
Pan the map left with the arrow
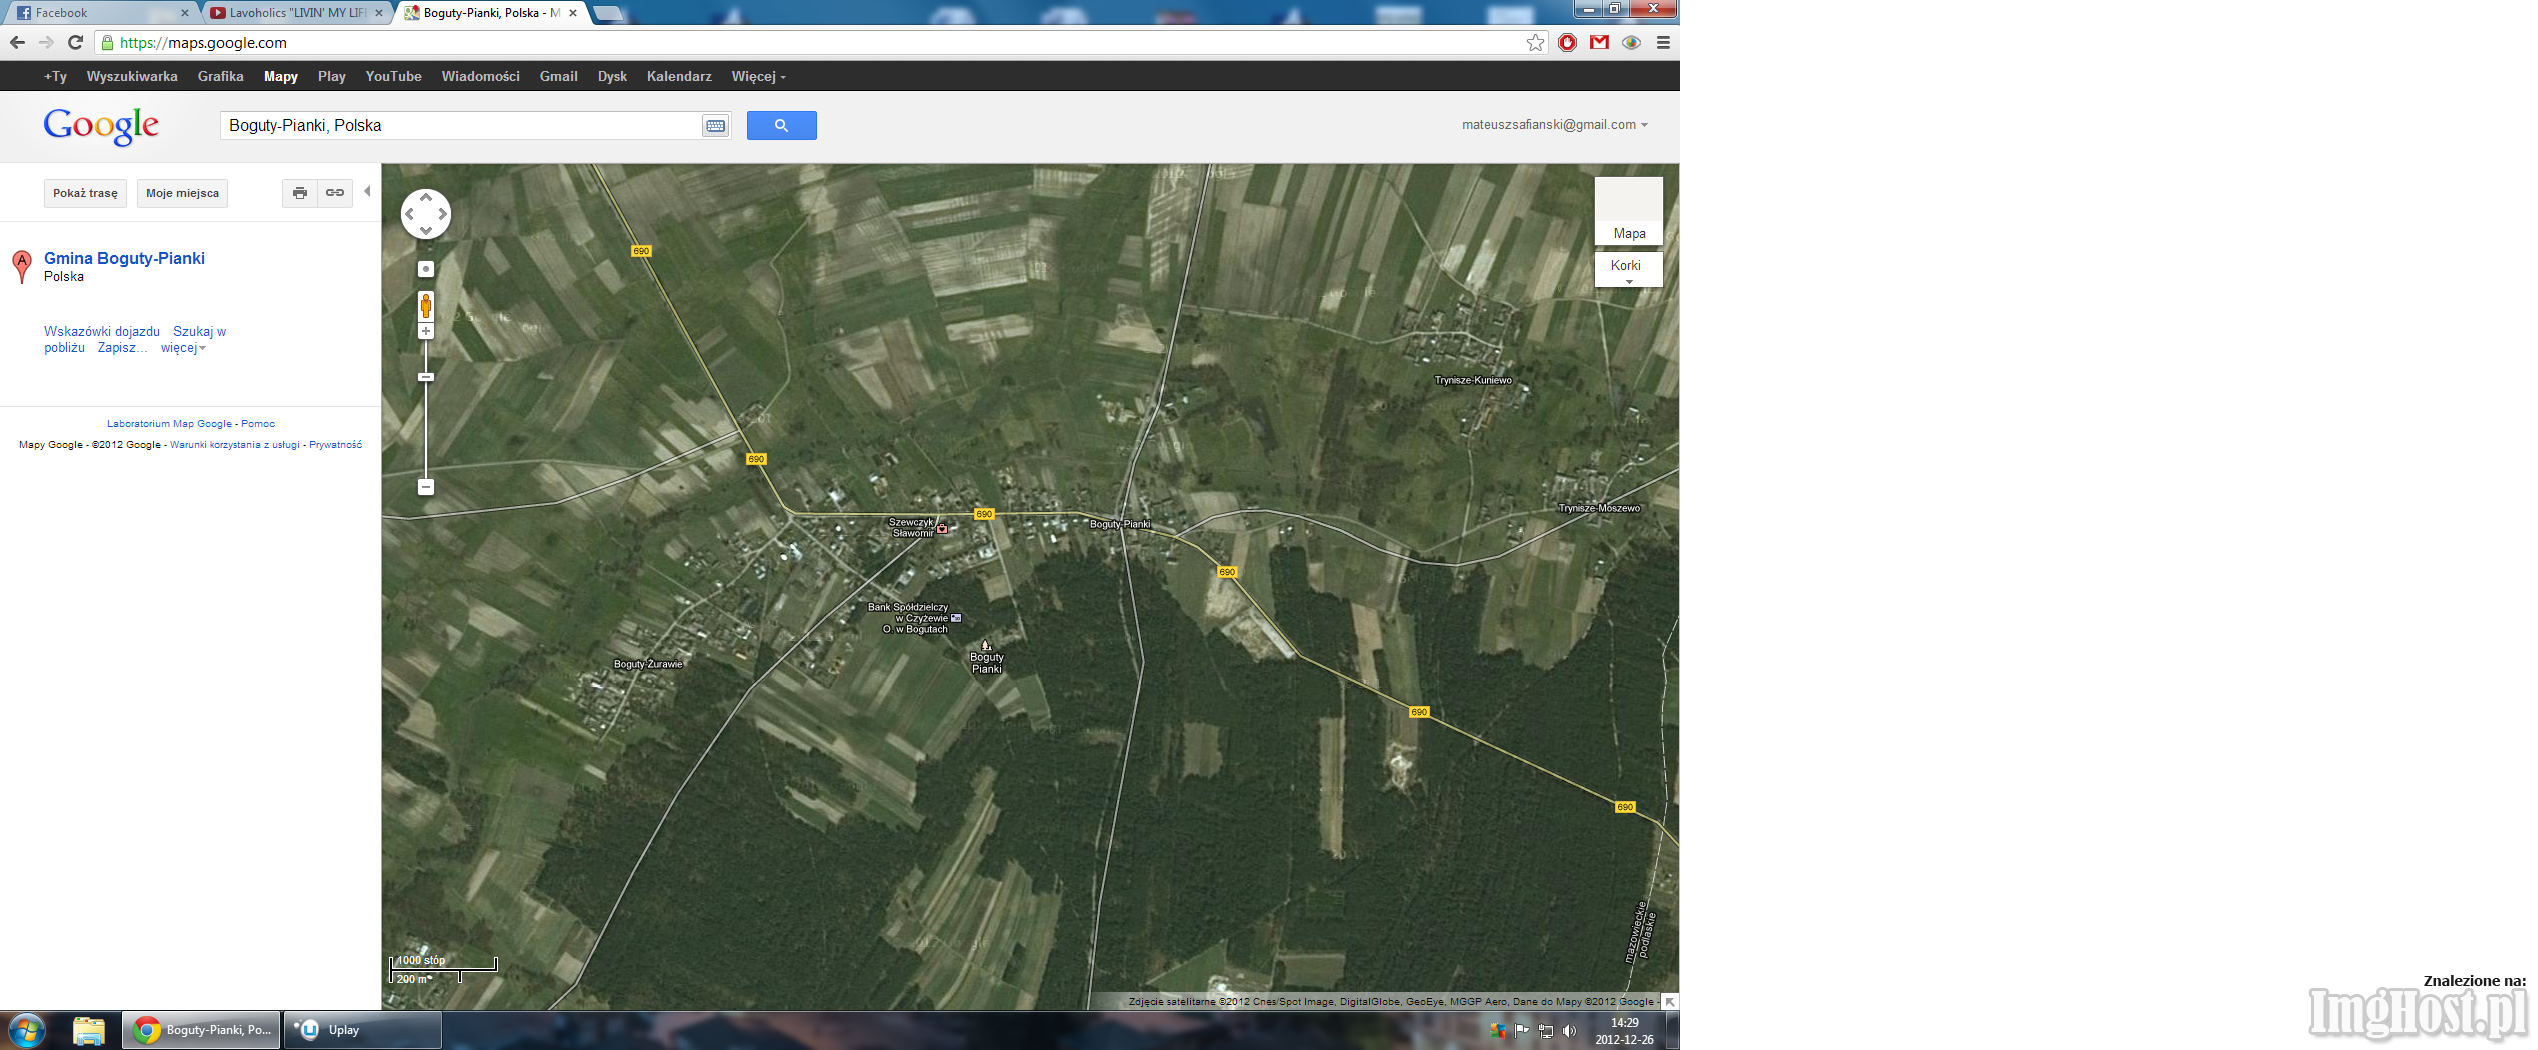click(x=410, y=214)
